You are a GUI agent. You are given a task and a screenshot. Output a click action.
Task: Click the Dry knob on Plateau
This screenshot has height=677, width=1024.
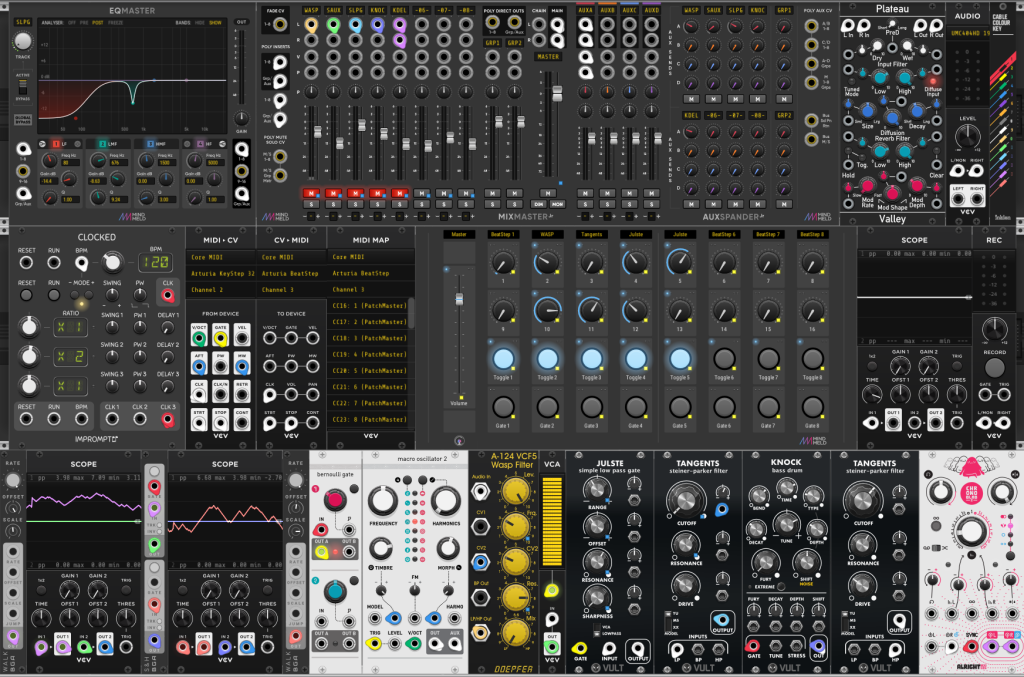coord(876,46)
